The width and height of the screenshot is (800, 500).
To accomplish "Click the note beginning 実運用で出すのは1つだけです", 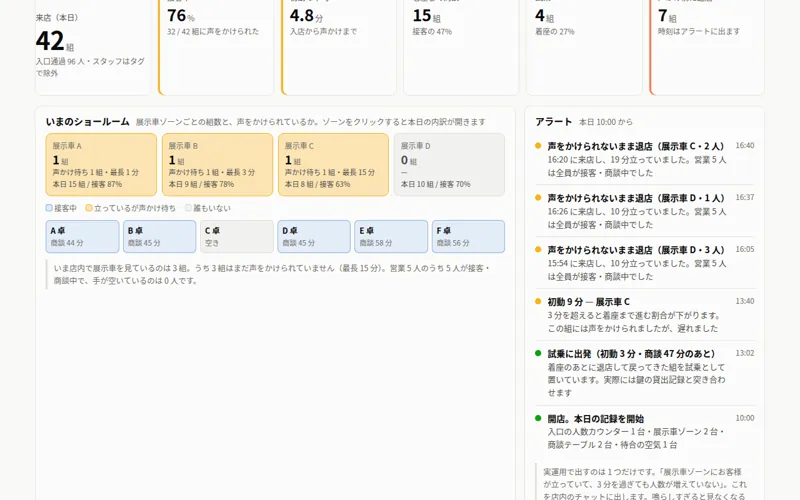I will coord(645,485).
